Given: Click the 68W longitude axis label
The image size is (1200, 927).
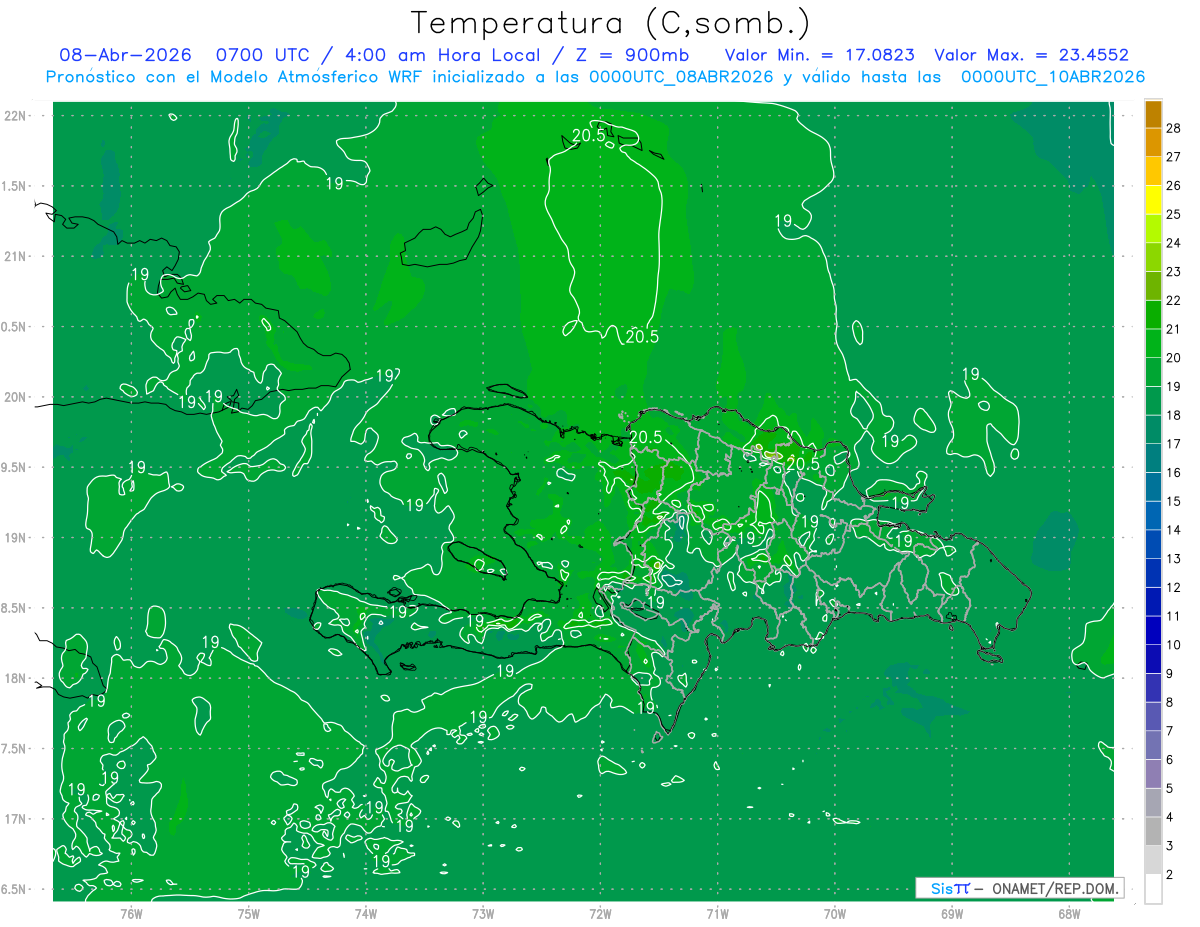Looking at the screenshot, I should click(x=1068, y=913).
